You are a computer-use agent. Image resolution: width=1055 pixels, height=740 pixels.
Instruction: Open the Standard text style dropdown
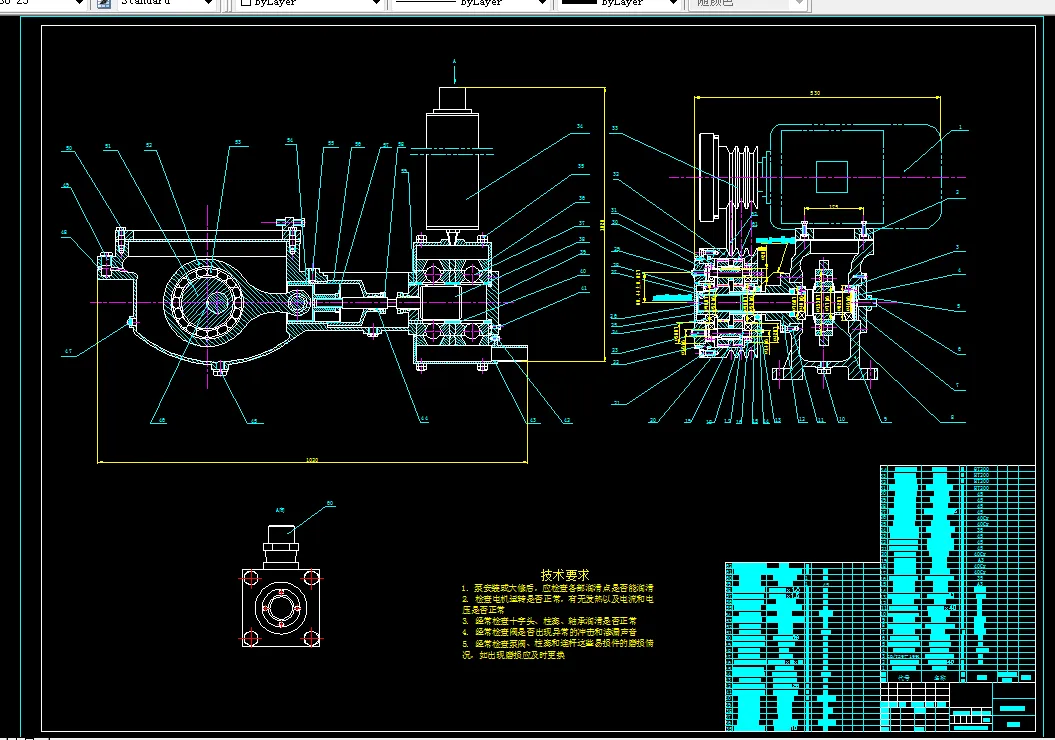pos(167,3)
